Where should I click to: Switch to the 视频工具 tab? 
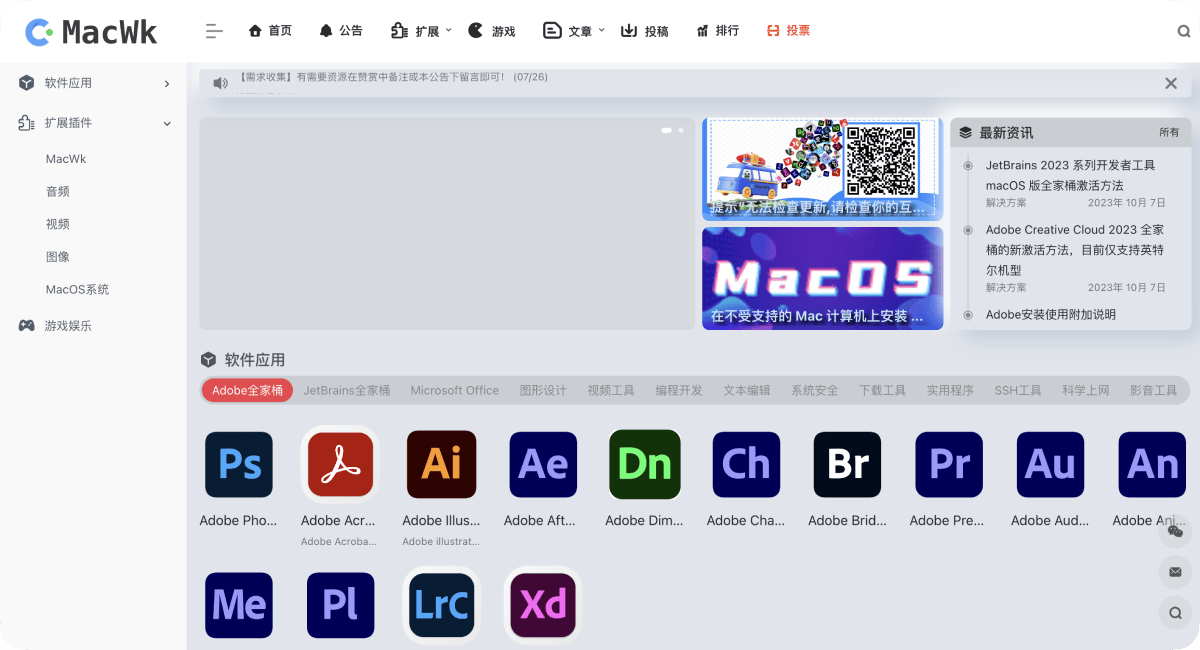tap(611, 390)
